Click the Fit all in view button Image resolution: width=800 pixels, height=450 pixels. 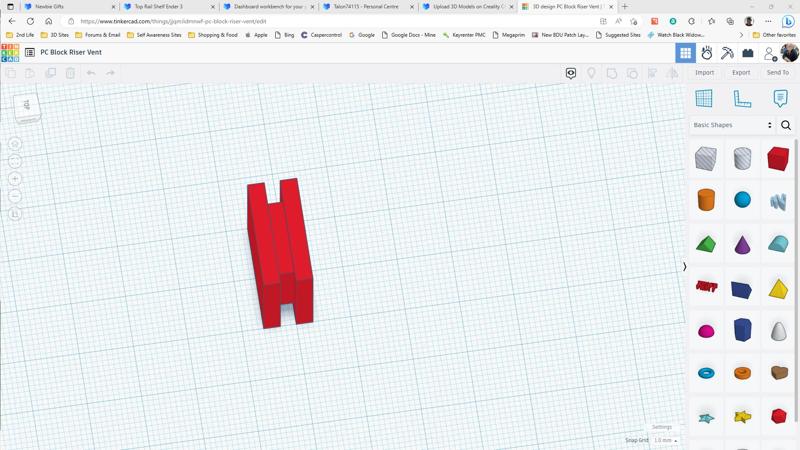click(15, 162)
